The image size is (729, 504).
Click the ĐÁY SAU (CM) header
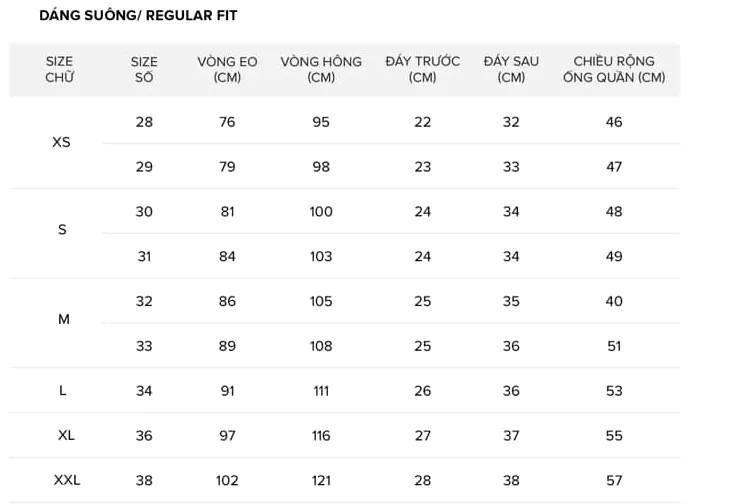click(511, 69)
